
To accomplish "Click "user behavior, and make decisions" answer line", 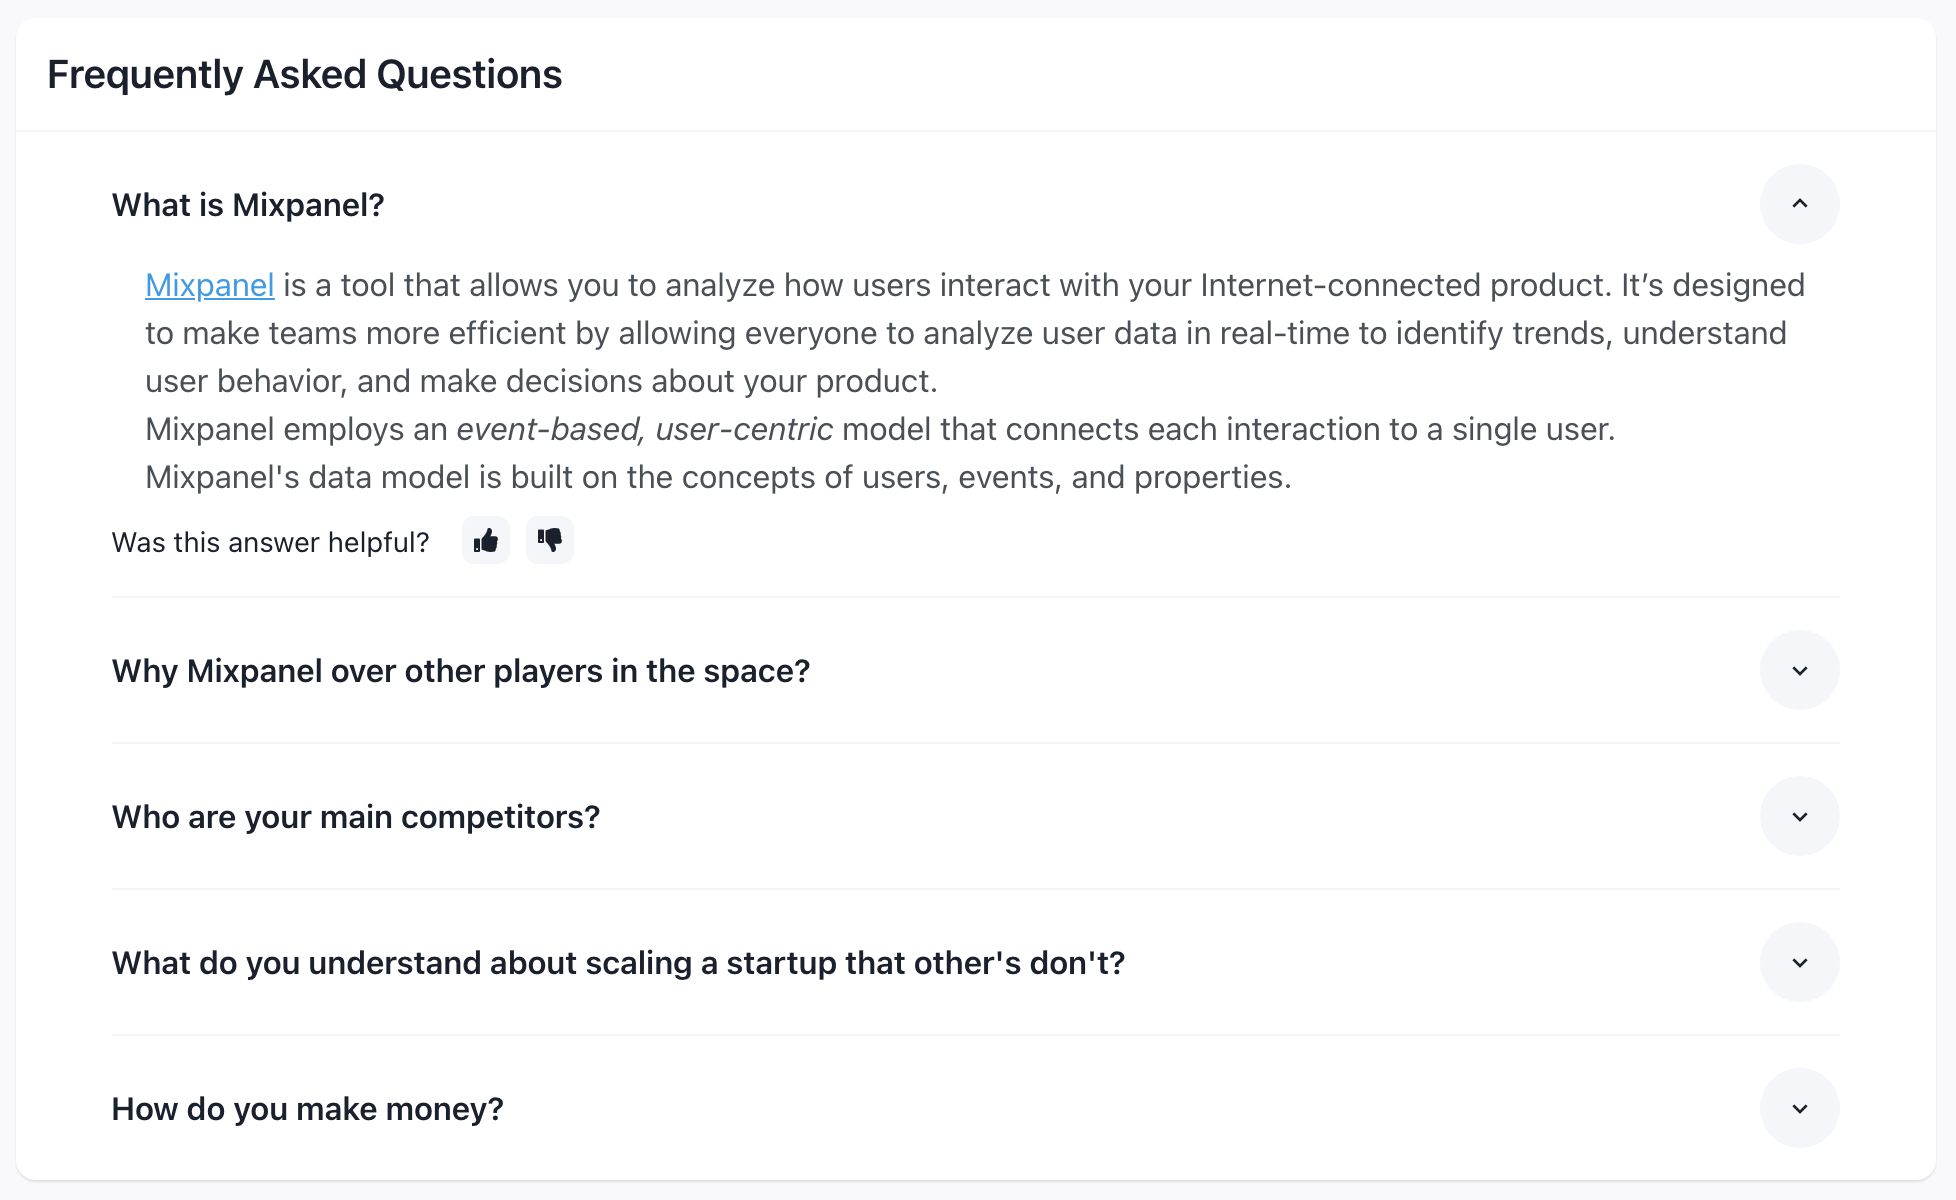I will [540, 381].
